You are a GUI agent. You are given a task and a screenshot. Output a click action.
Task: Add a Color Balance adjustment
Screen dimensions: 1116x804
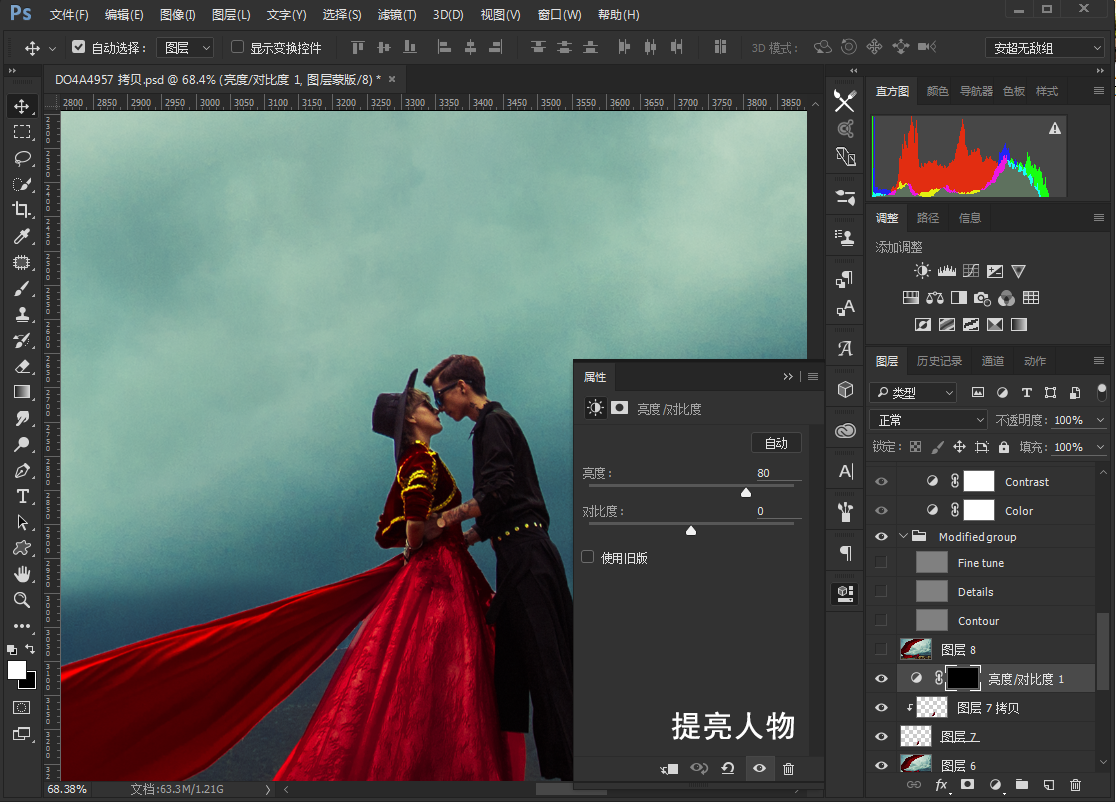(935, 298)
